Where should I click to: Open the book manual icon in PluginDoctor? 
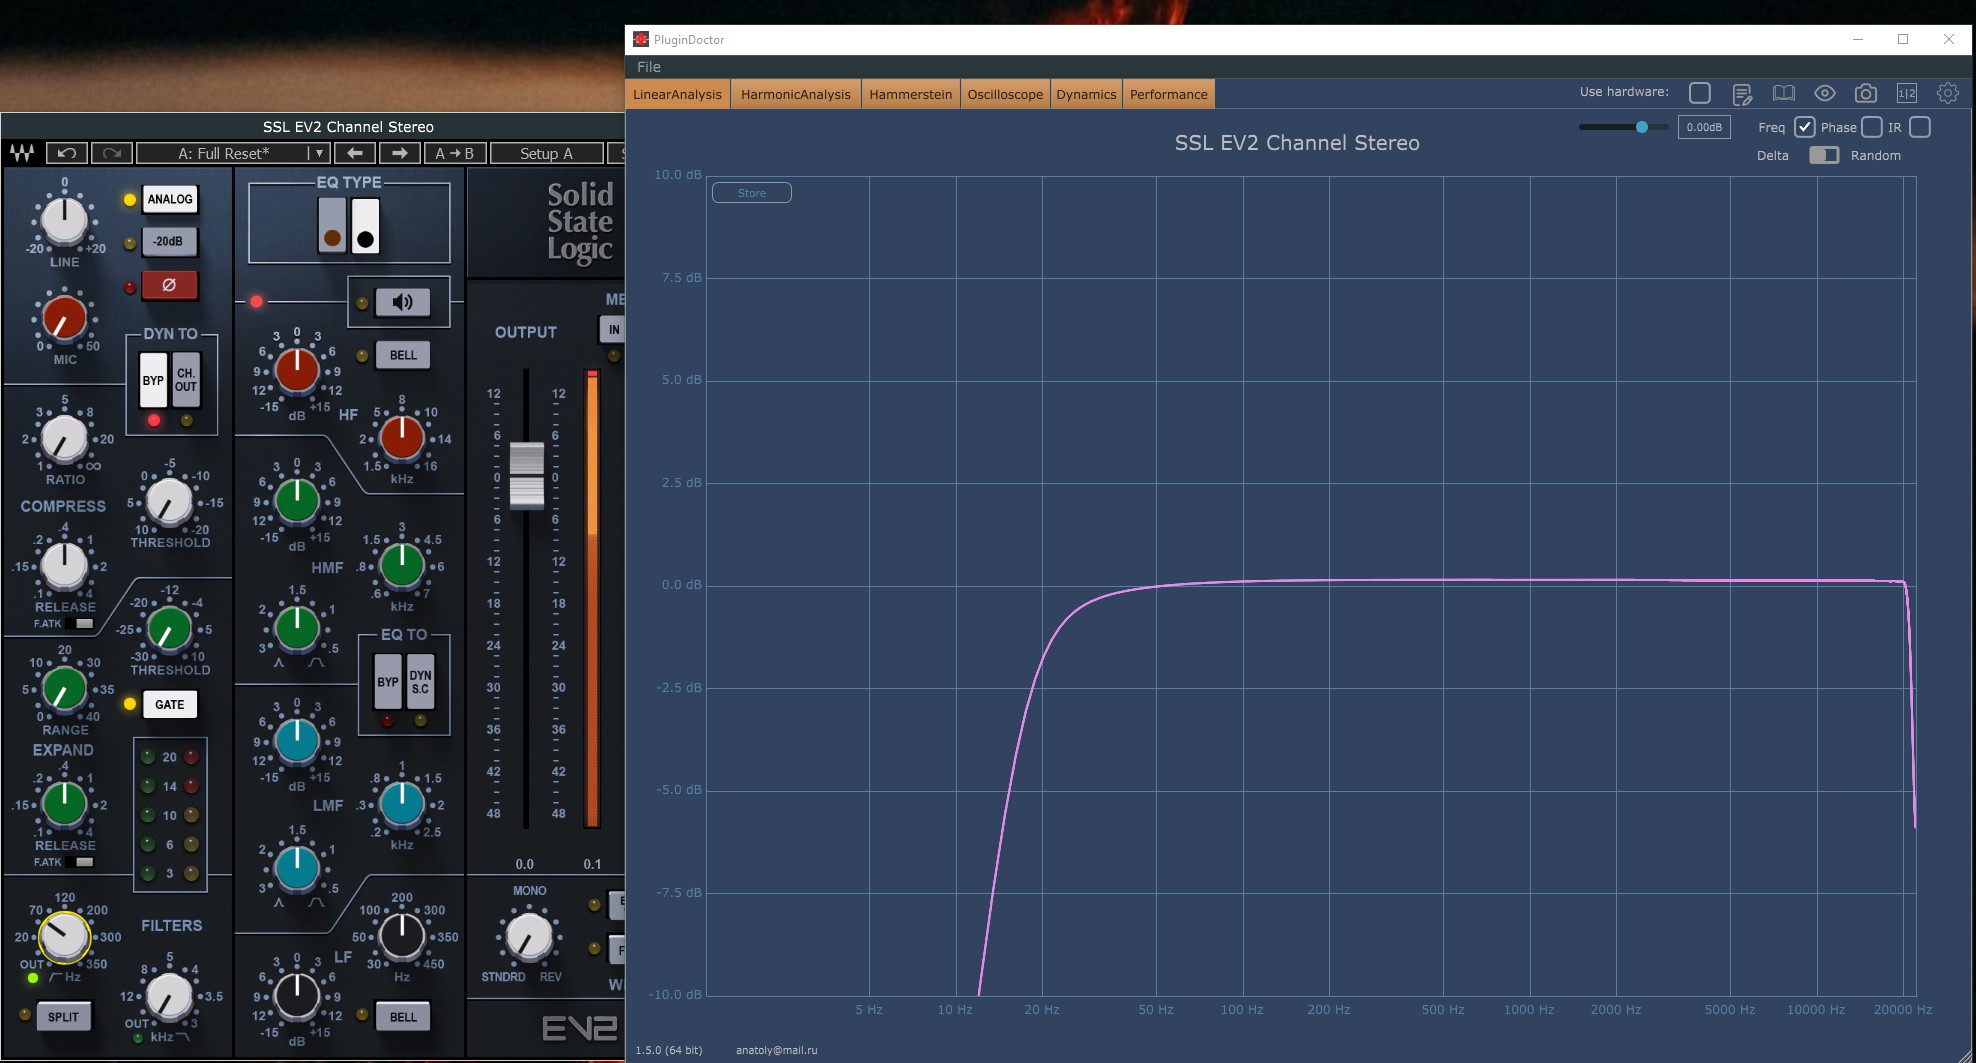coord(1784,94)
